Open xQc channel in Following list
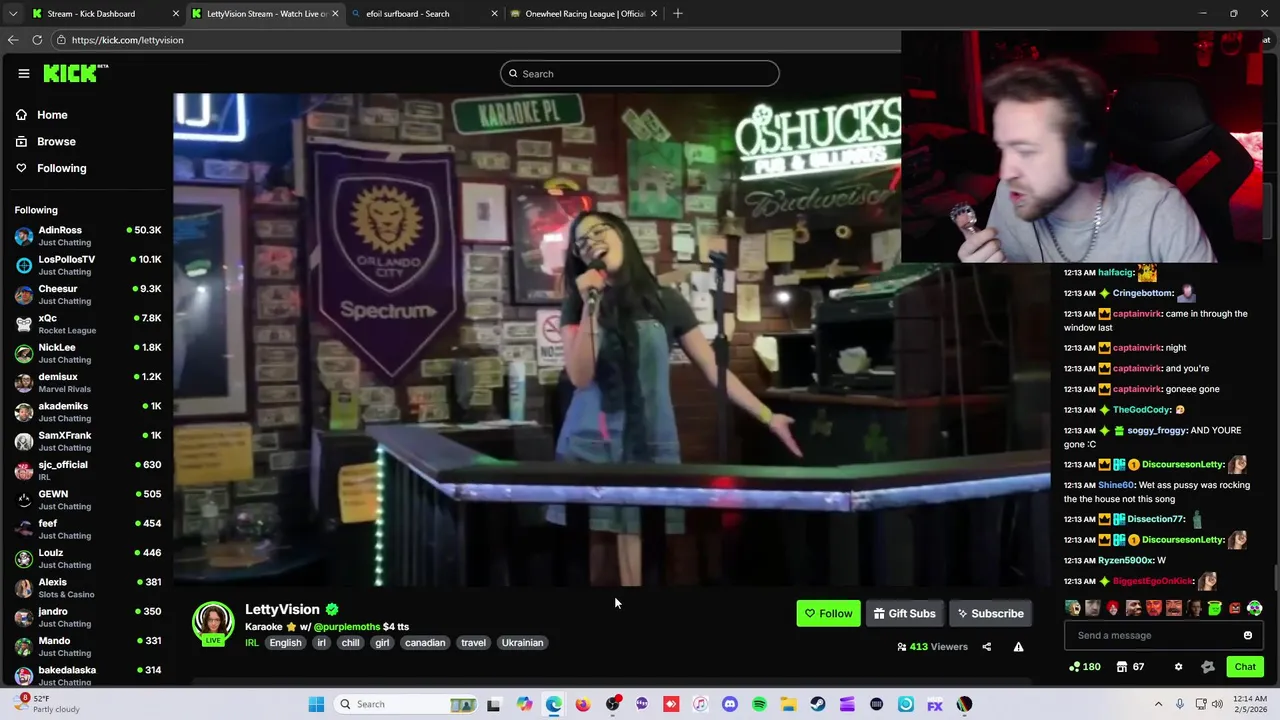The image size is (1280, 720). [x=88, y=324]
